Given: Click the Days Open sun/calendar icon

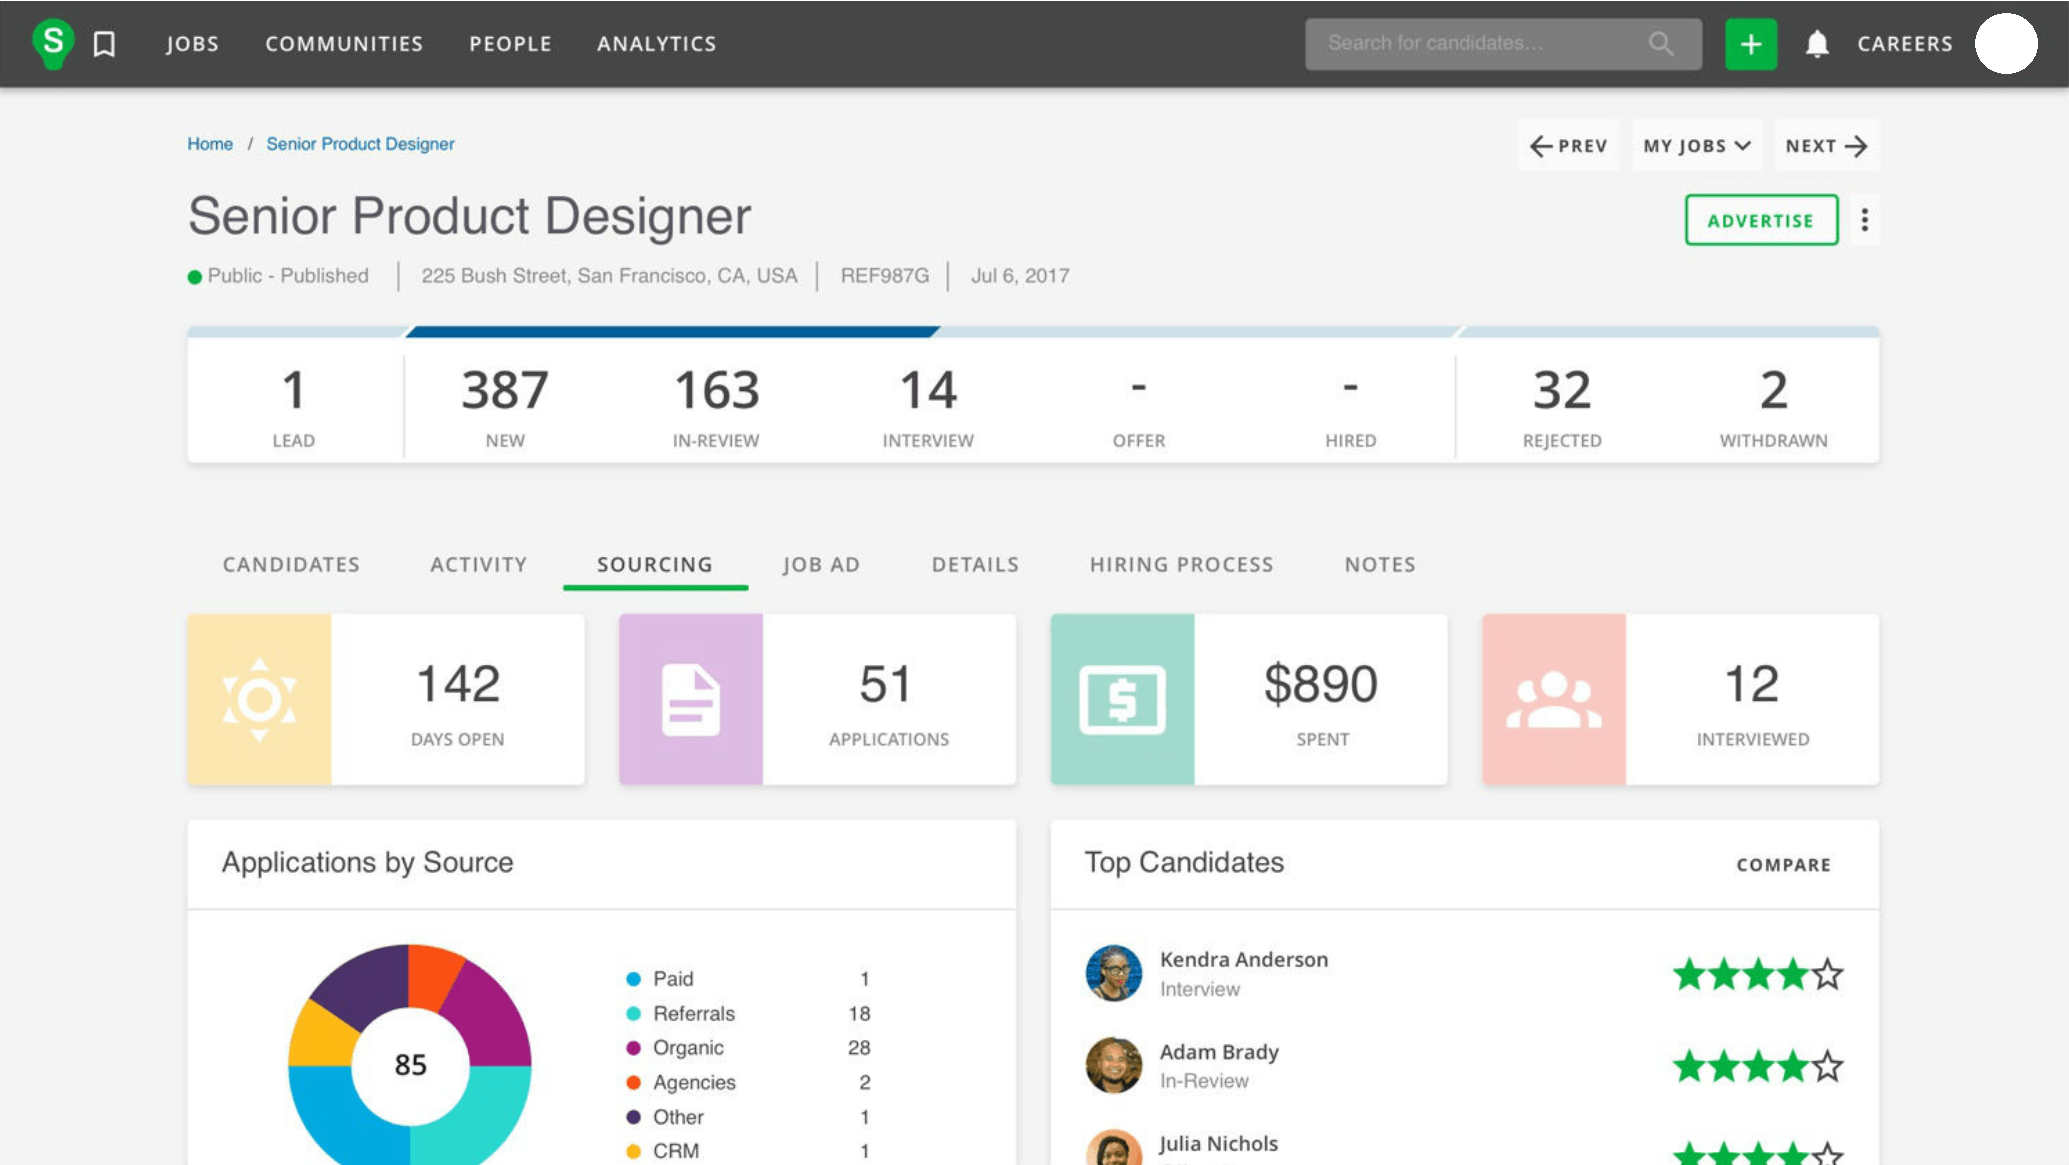Looking at the screenshot, I should click(259, 698).
